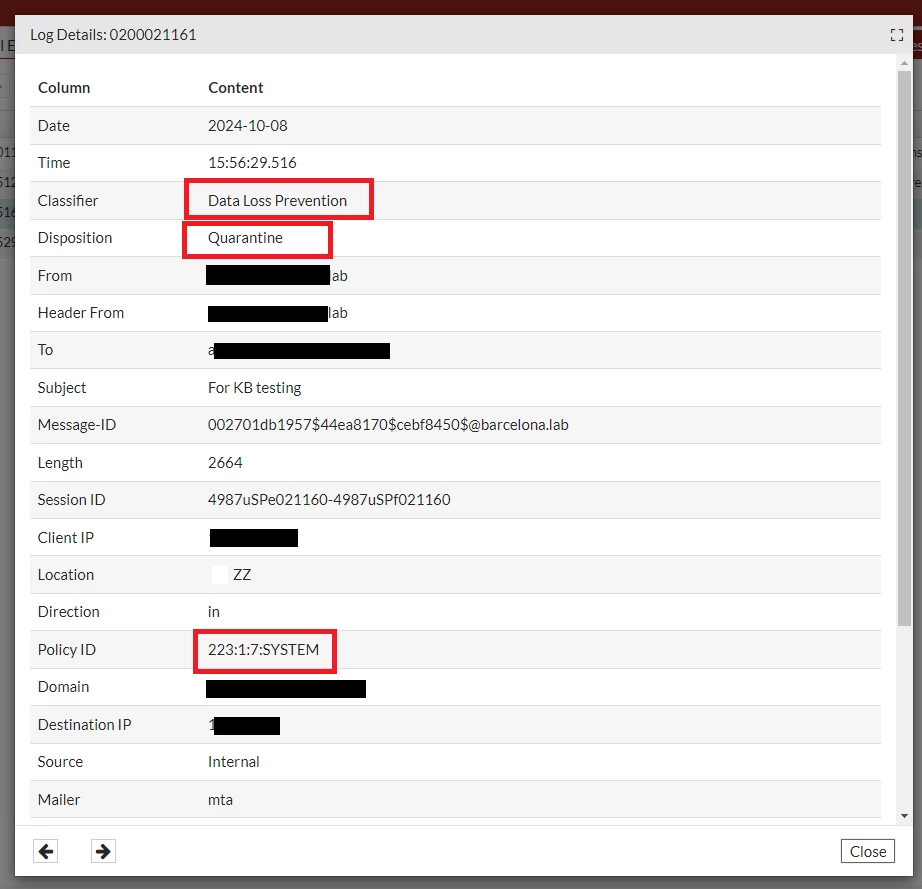Image resolution: width=922 pixels, height=889 pixels.
Task: Go to the previous log entry arrow
Action: click(x=45, y=851)
